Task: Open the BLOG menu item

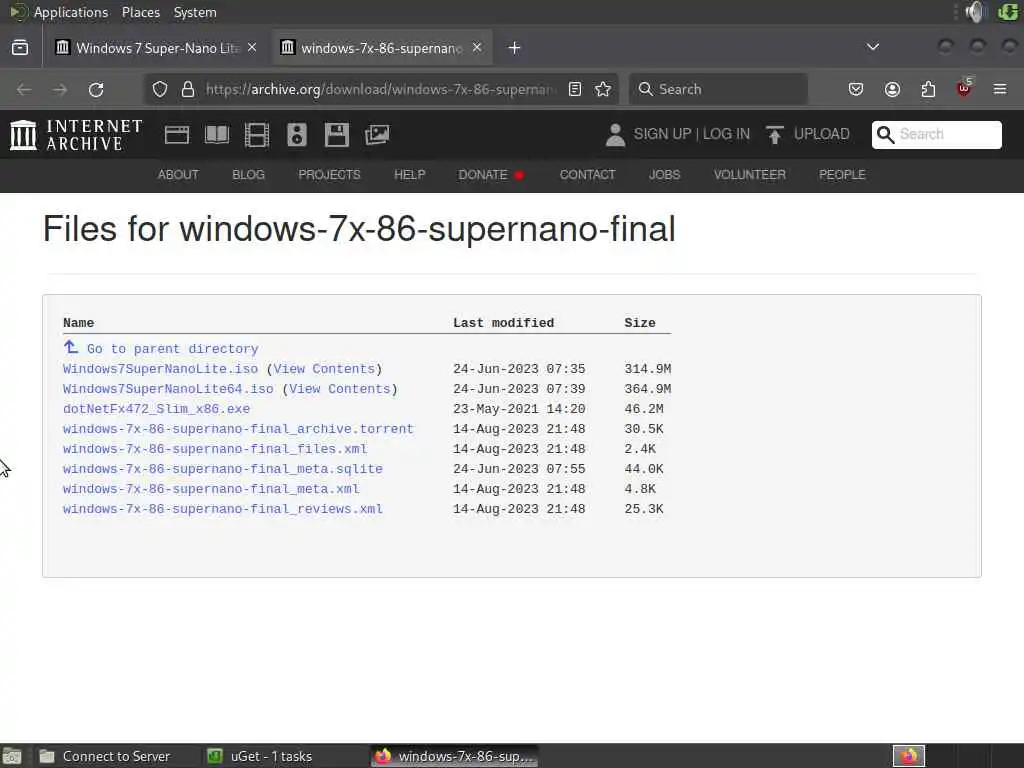Action: point(249,175)
